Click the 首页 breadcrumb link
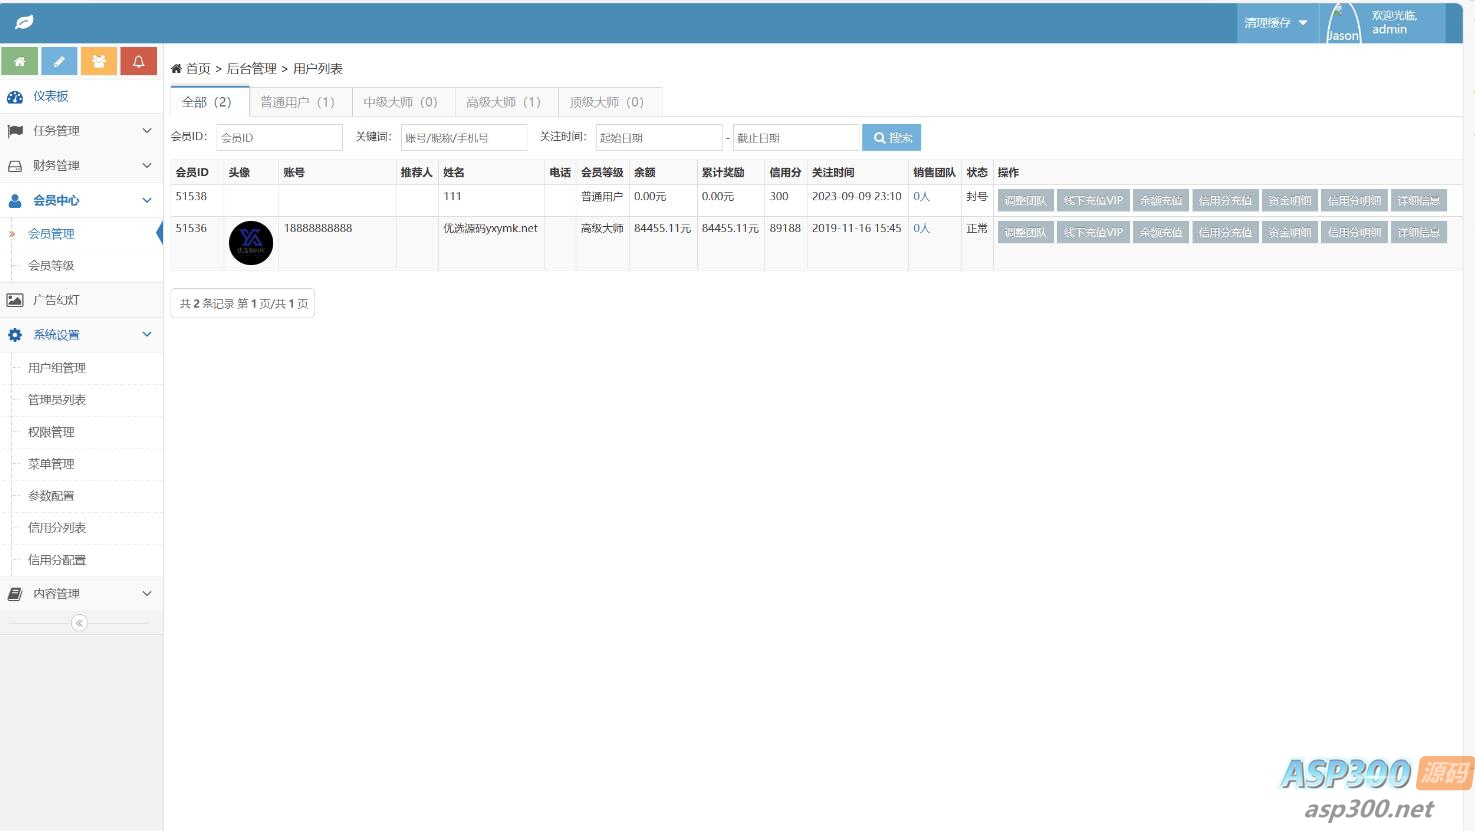 pos(198,69)
